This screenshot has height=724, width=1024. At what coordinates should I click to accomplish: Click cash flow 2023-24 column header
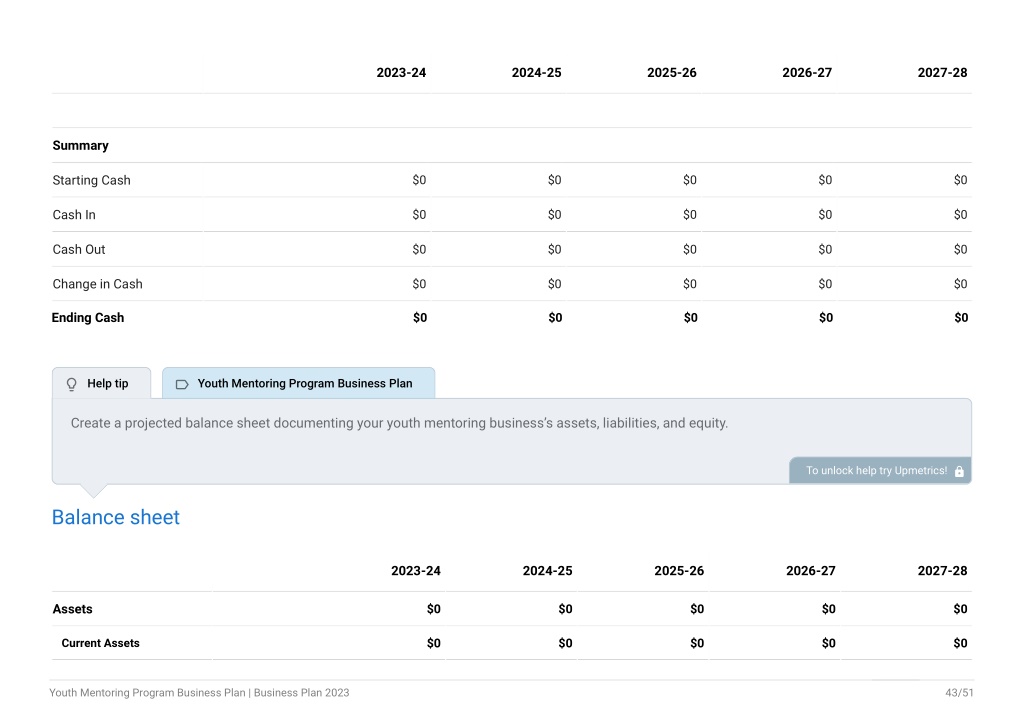point(401,72)
